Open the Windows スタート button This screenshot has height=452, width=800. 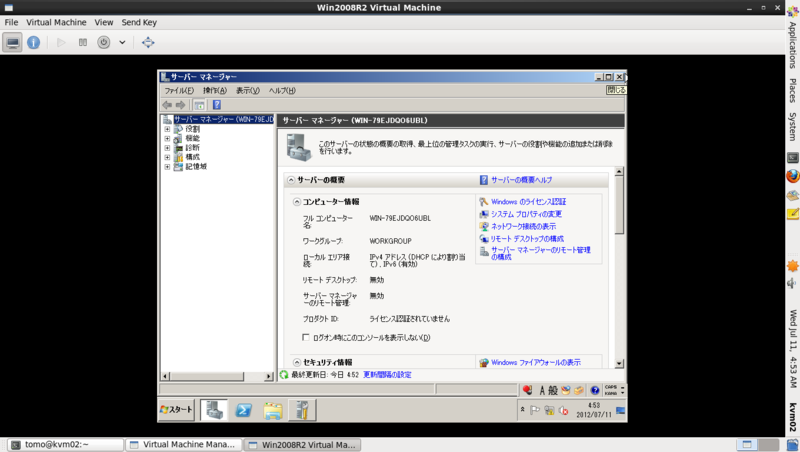point(177,410)
